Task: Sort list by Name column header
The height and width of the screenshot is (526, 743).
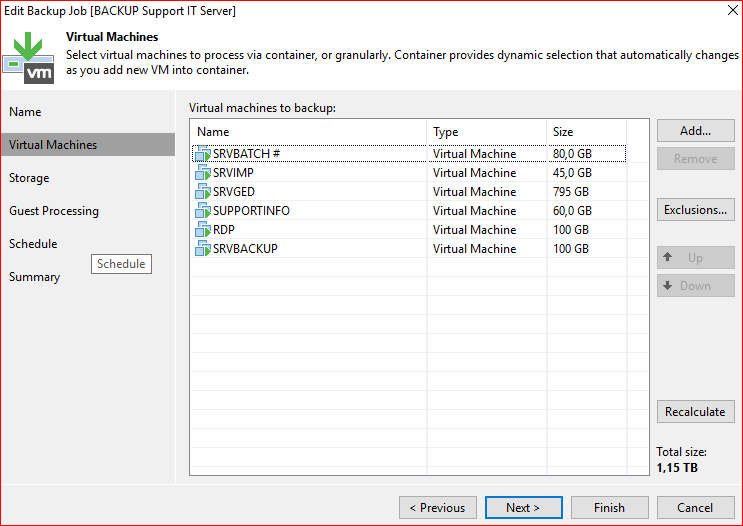Action: click(x=308, y=132)
